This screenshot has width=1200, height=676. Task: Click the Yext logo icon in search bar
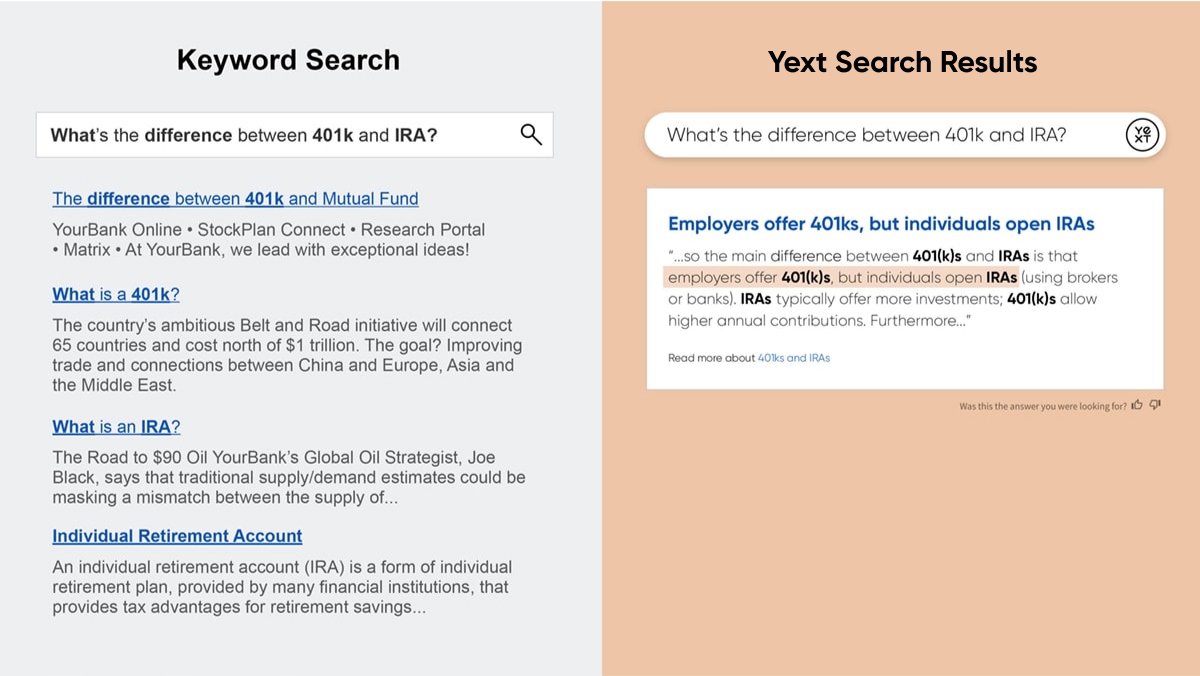coord(1142,135)
